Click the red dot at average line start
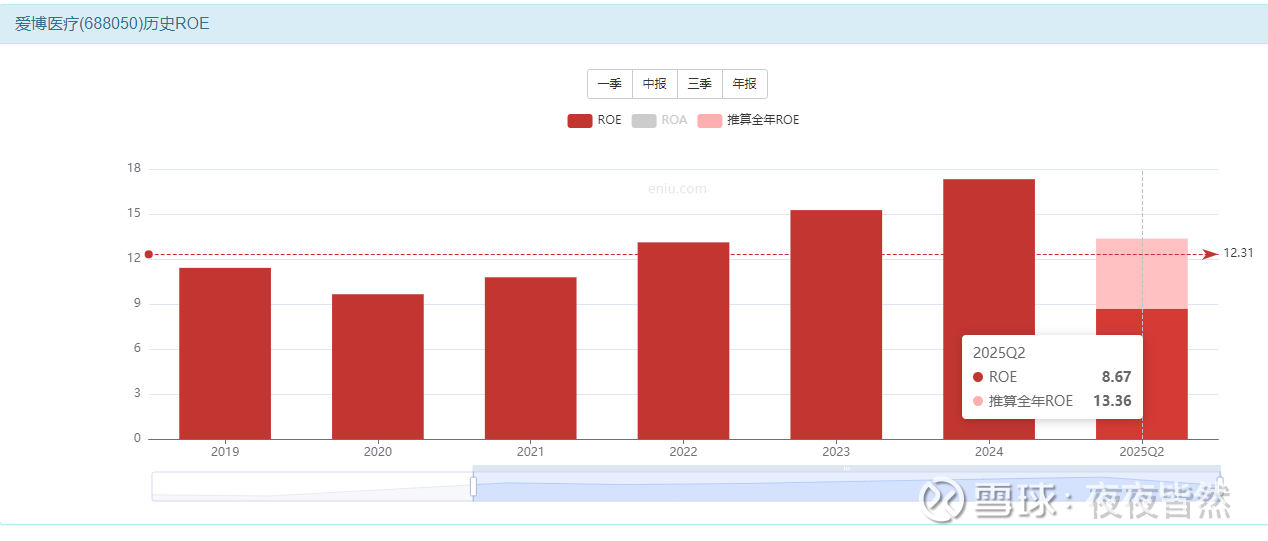 tap(149, 254)
